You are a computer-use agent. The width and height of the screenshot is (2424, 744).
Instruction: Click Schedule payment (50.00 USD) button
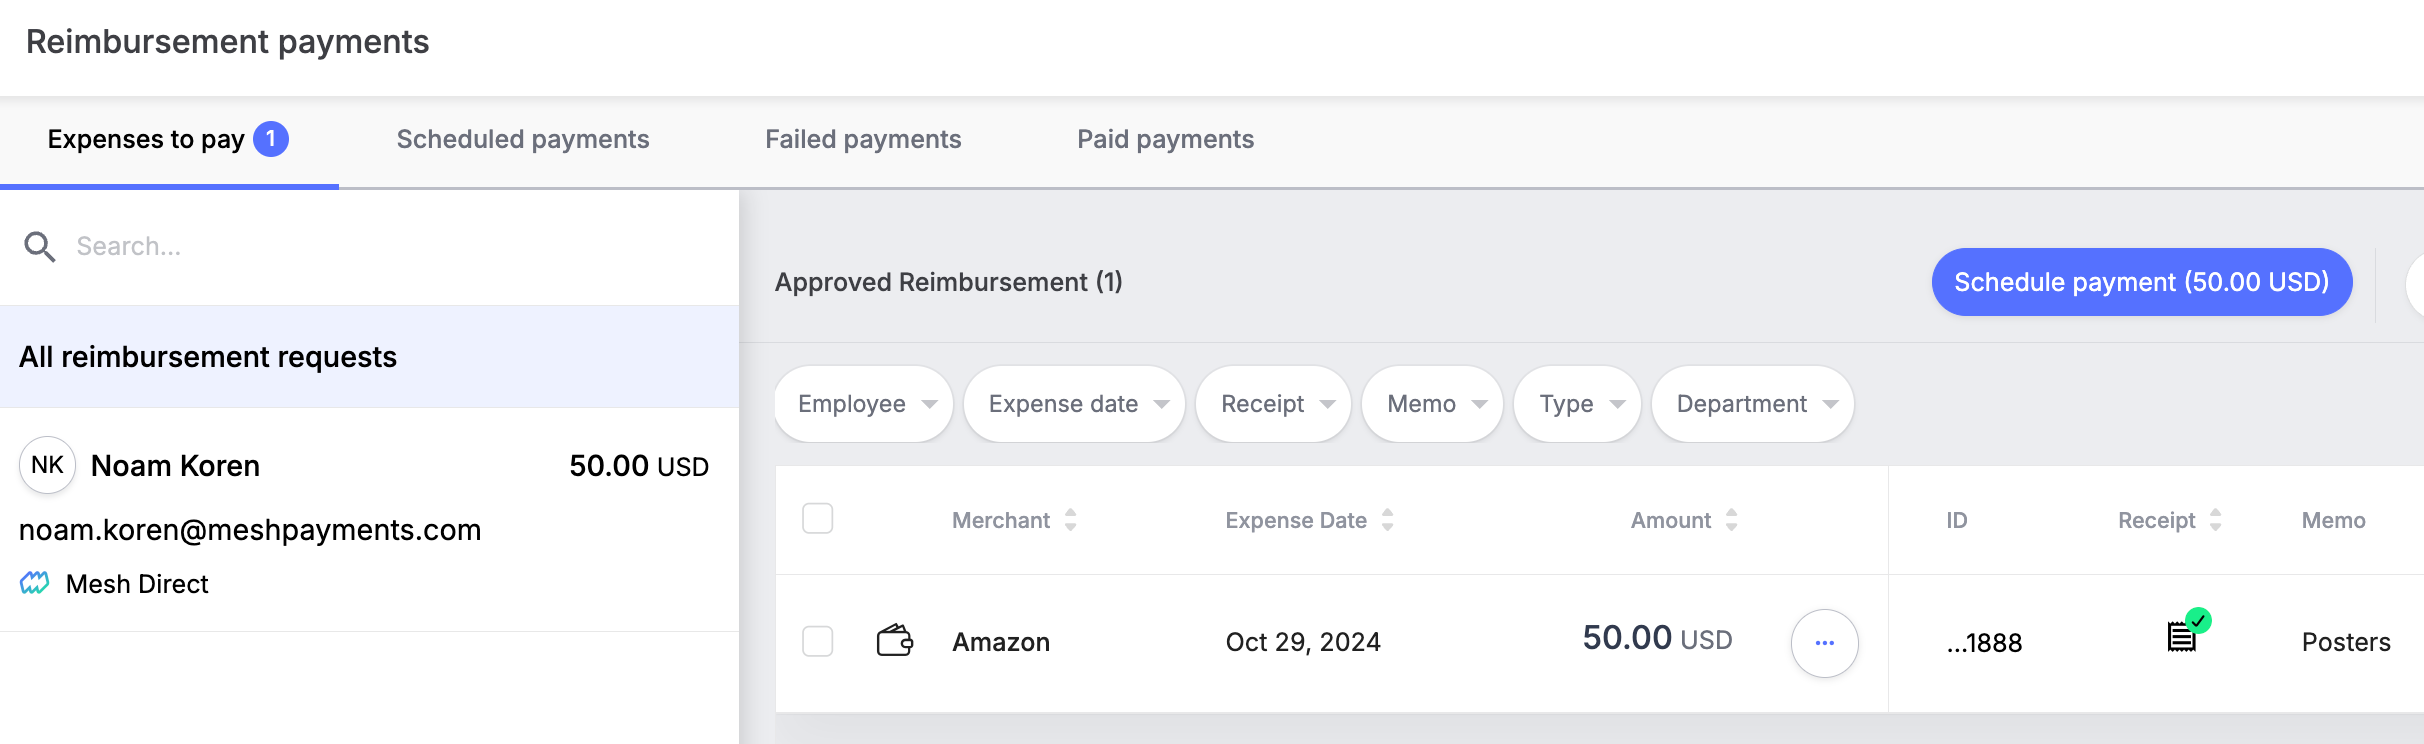point(2142,282)
